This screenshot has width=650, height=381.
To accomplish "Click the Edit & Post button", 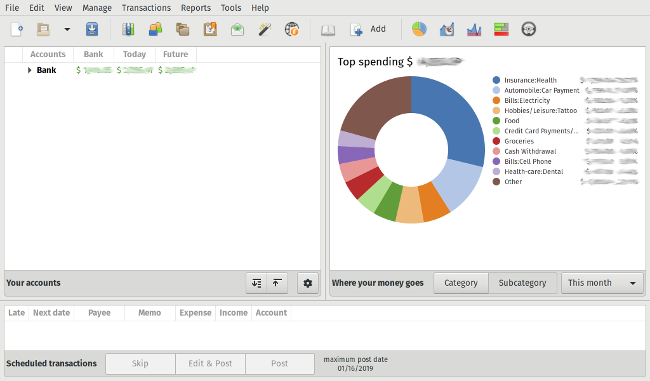I will pyautogui.click(x=210, y=364).
